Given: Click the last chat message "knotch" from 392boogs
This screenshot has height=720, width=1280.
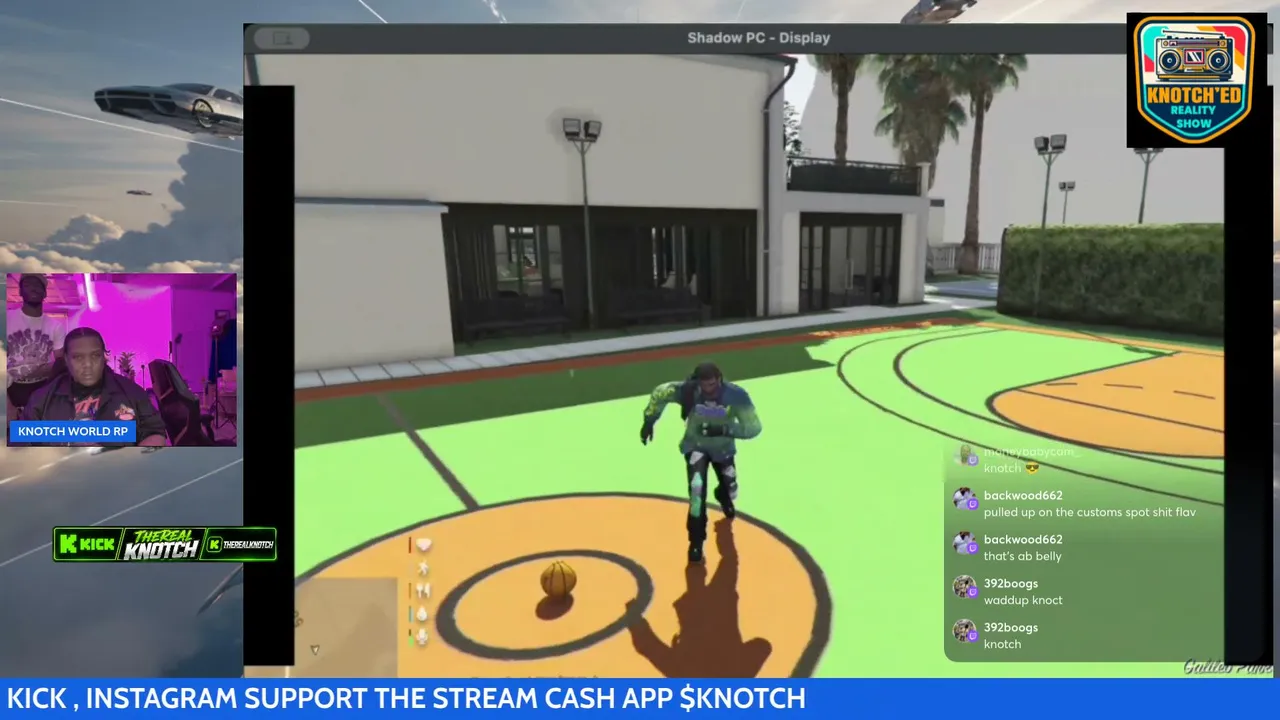Looking at the screenshot, I should [x=1002, y=644].
